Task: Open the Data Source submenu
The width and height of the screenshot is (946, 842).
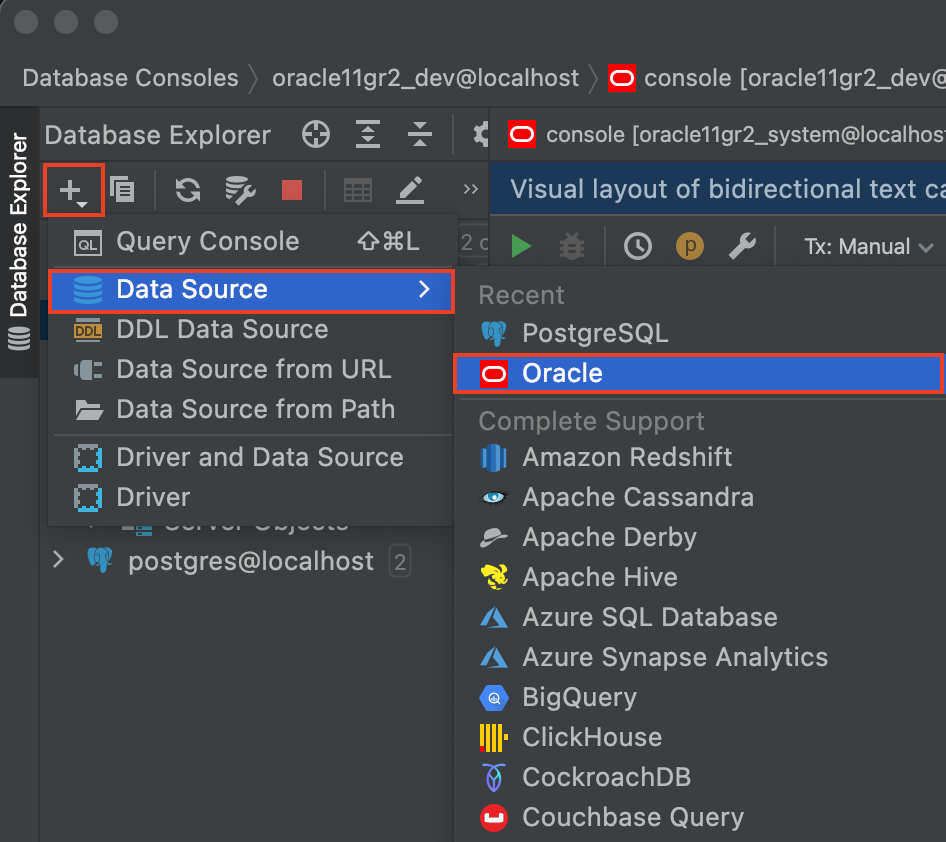Action: click(251, 290)
